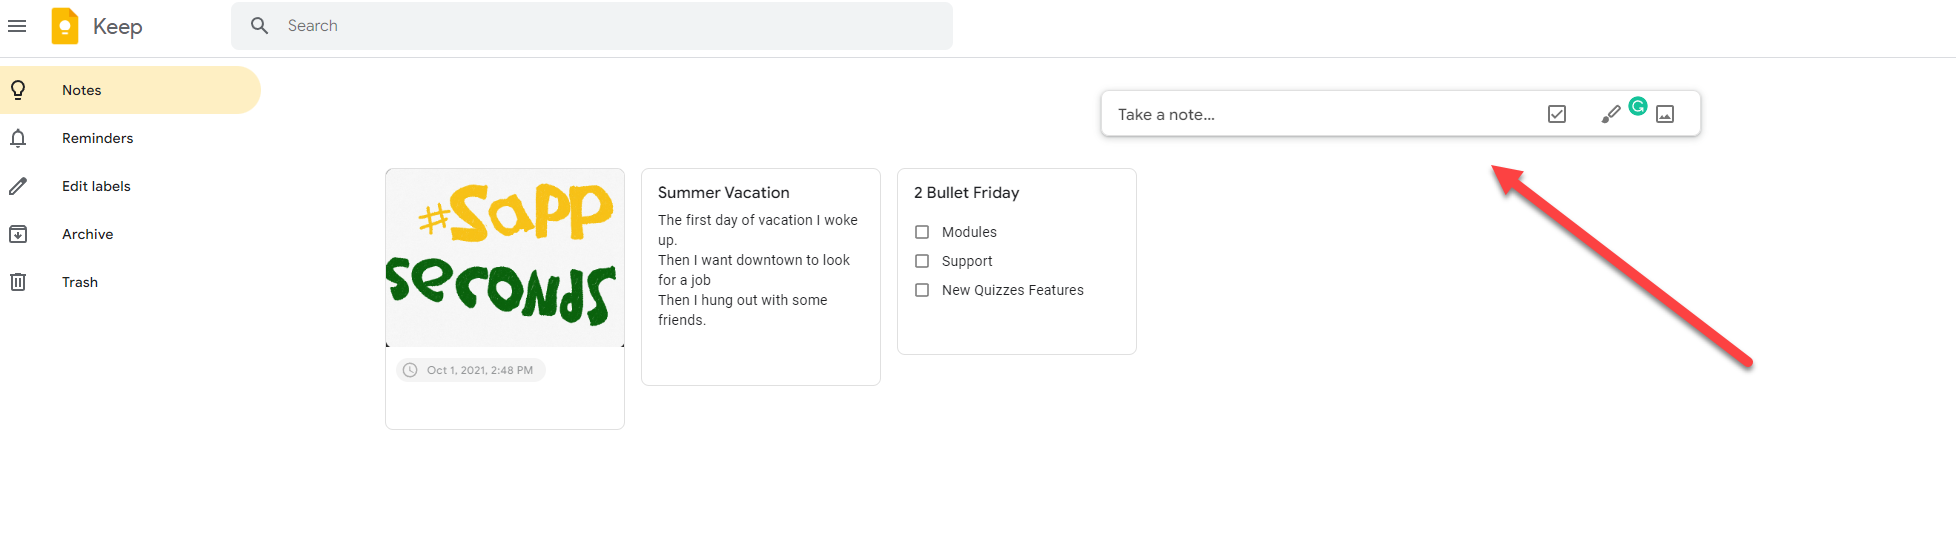Image resolution: width=1956 pixels, height=544 pixels.
Task: Click the green Grammarly icon
Action: 1638,106
